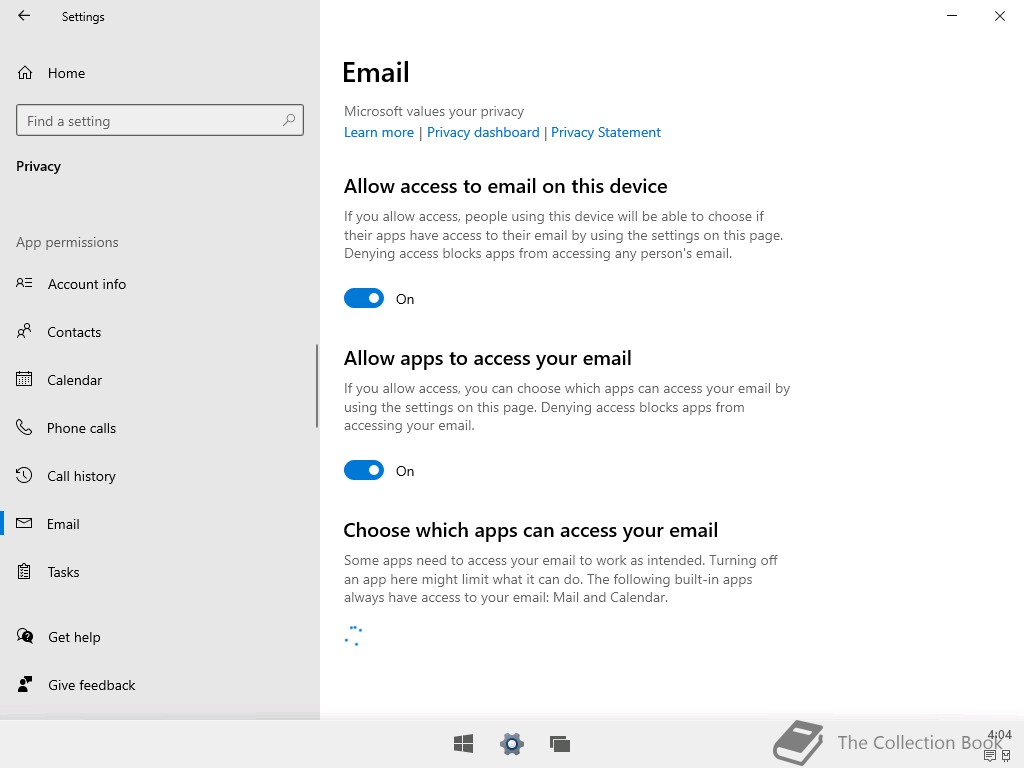Click the Tasks clipboard icon
Screen dimensions: 1024x768
24,571
